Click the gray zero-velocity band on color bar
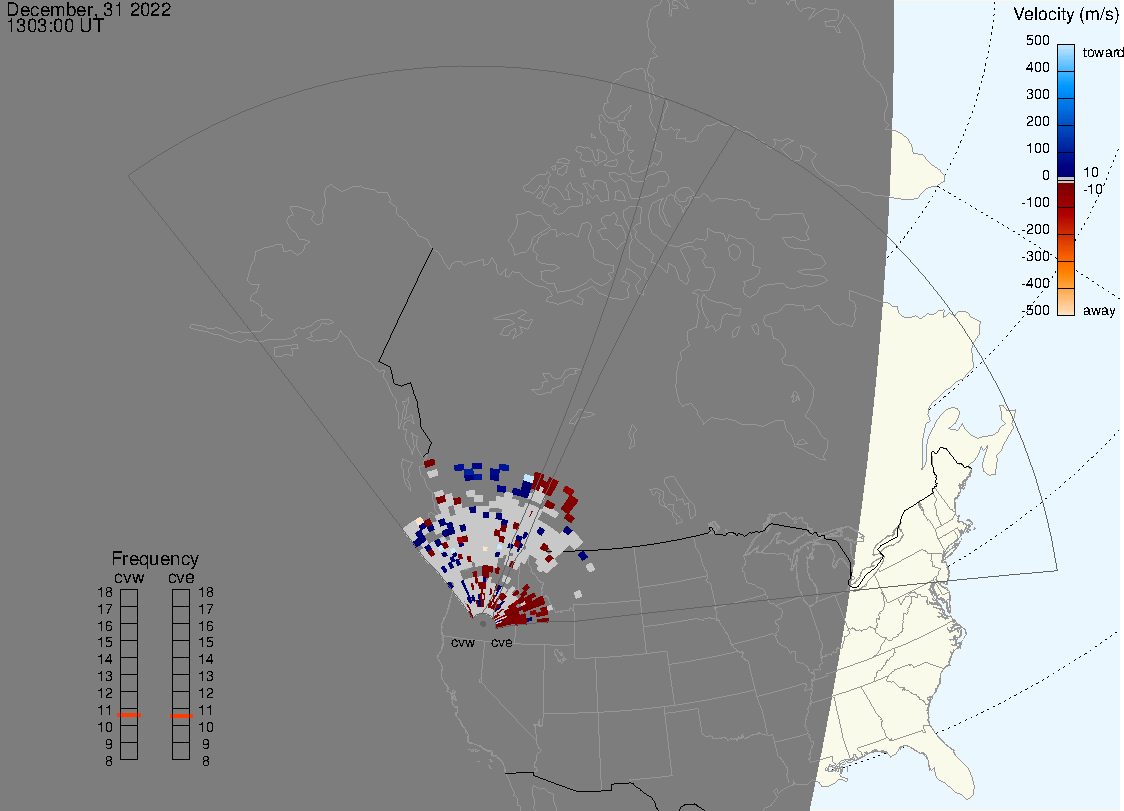Screen dimensions: 1124x811 [1066, 179]
